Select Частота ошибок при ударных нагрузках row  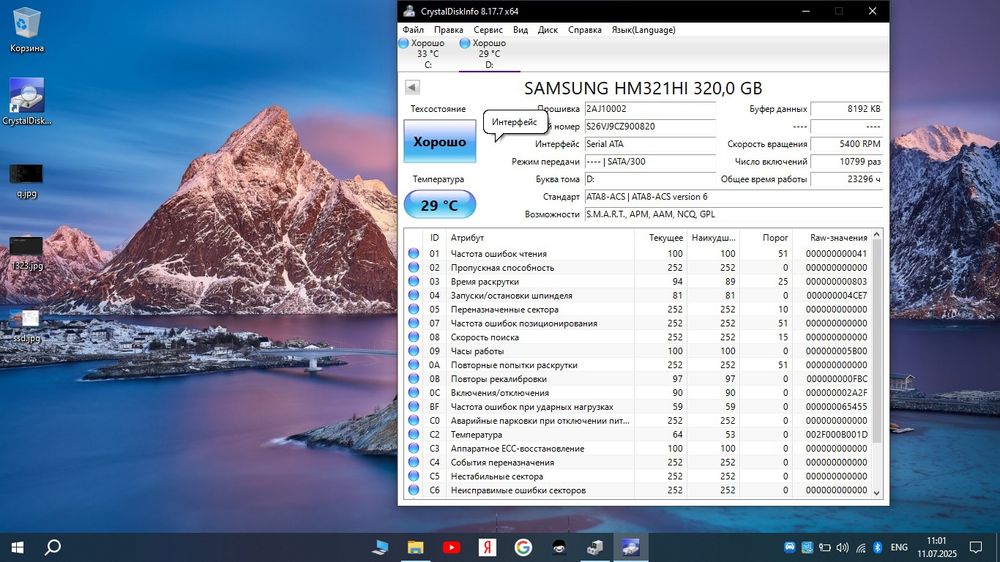coord(638,407)
